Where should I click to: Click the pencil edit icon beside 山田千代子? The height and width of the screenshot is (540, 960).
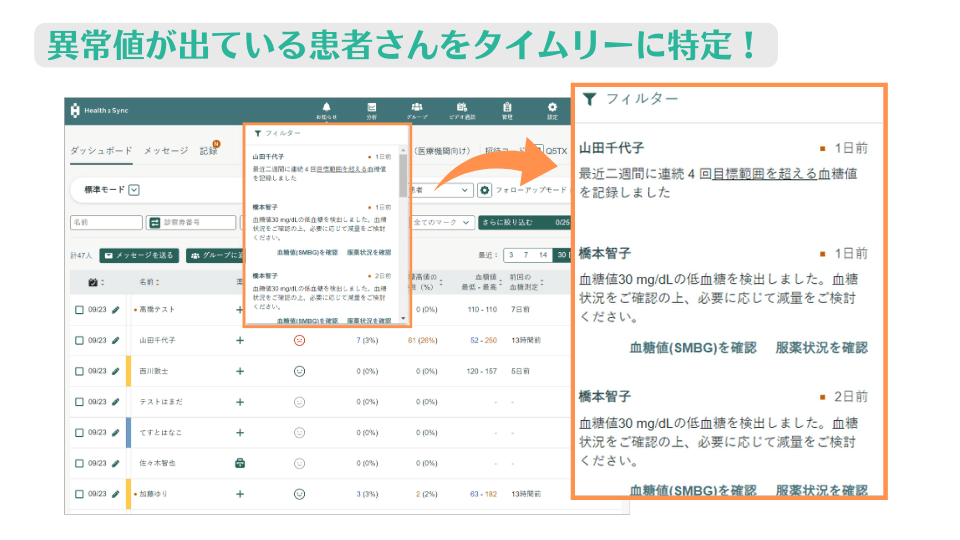point(115,340)
